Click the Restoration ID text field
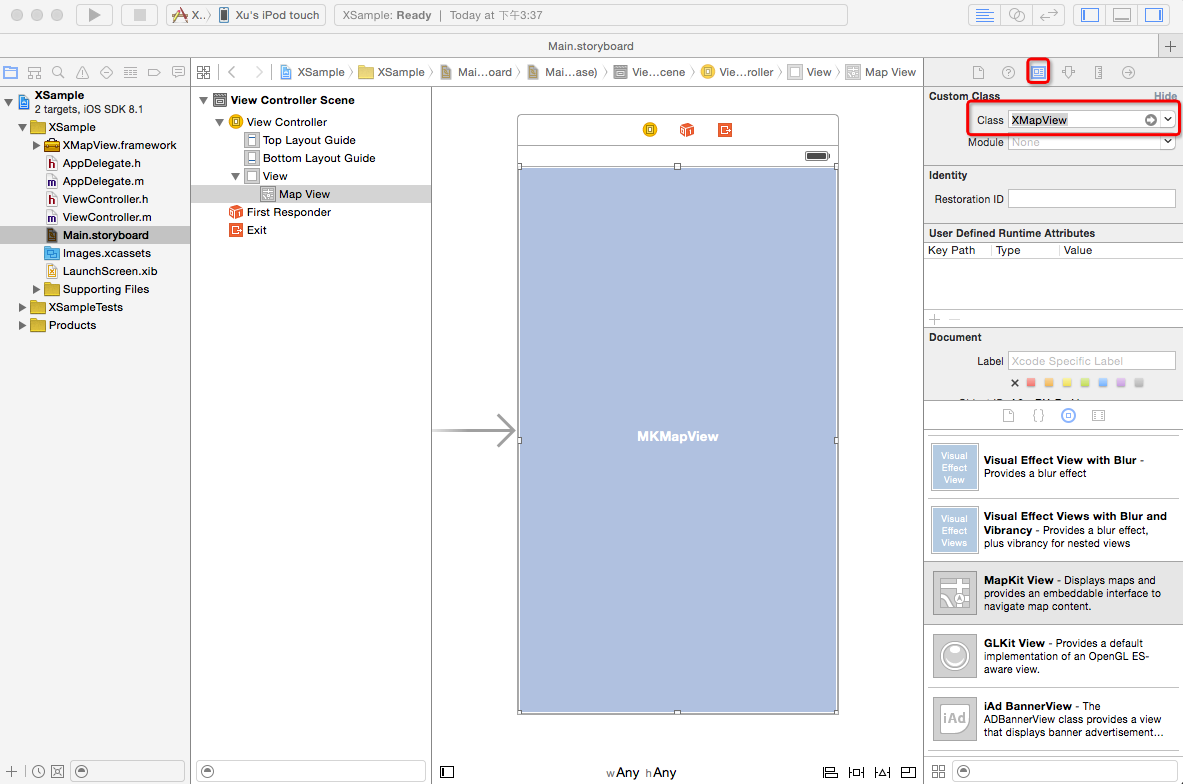Screen dimensions: 1183x784 click(1091, 199)
